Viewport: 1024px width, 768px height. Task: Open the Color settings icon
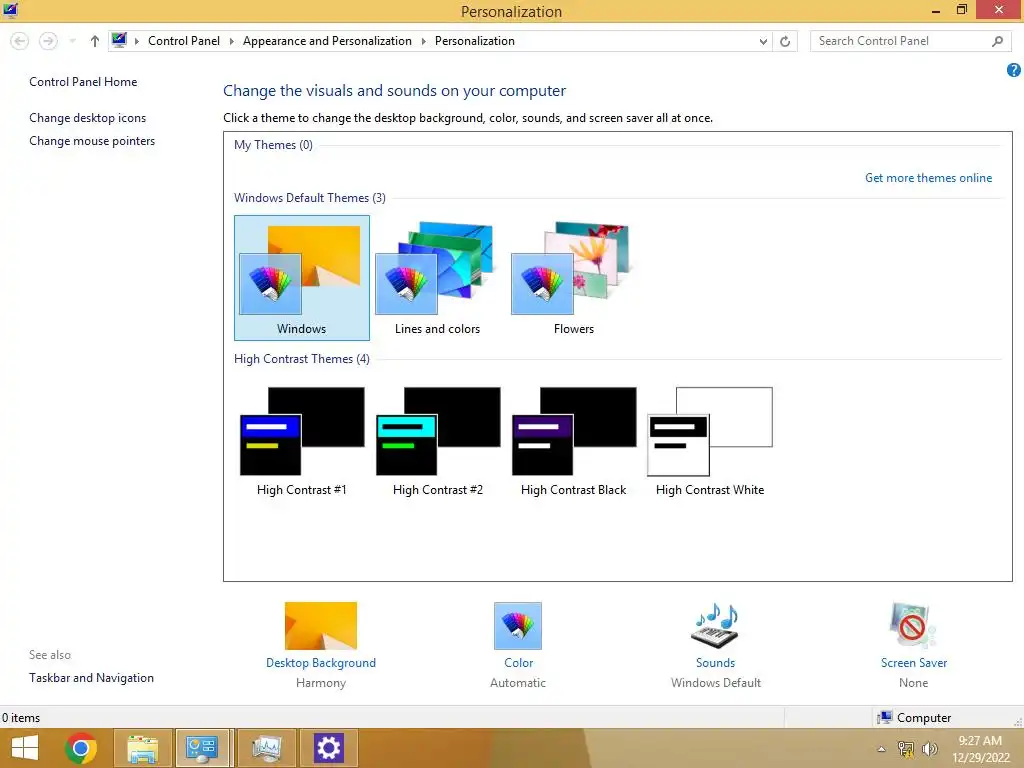518,626
